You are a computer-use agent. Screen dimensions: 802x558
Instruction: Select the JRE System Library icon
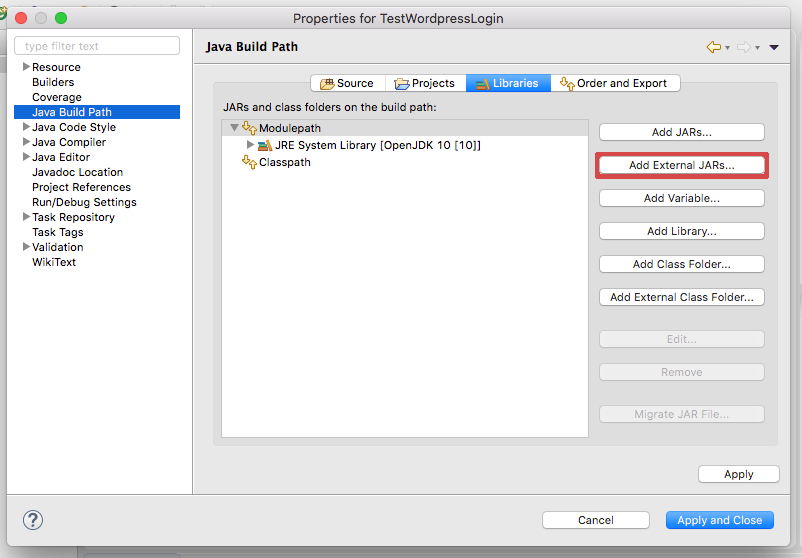[265, 145]
